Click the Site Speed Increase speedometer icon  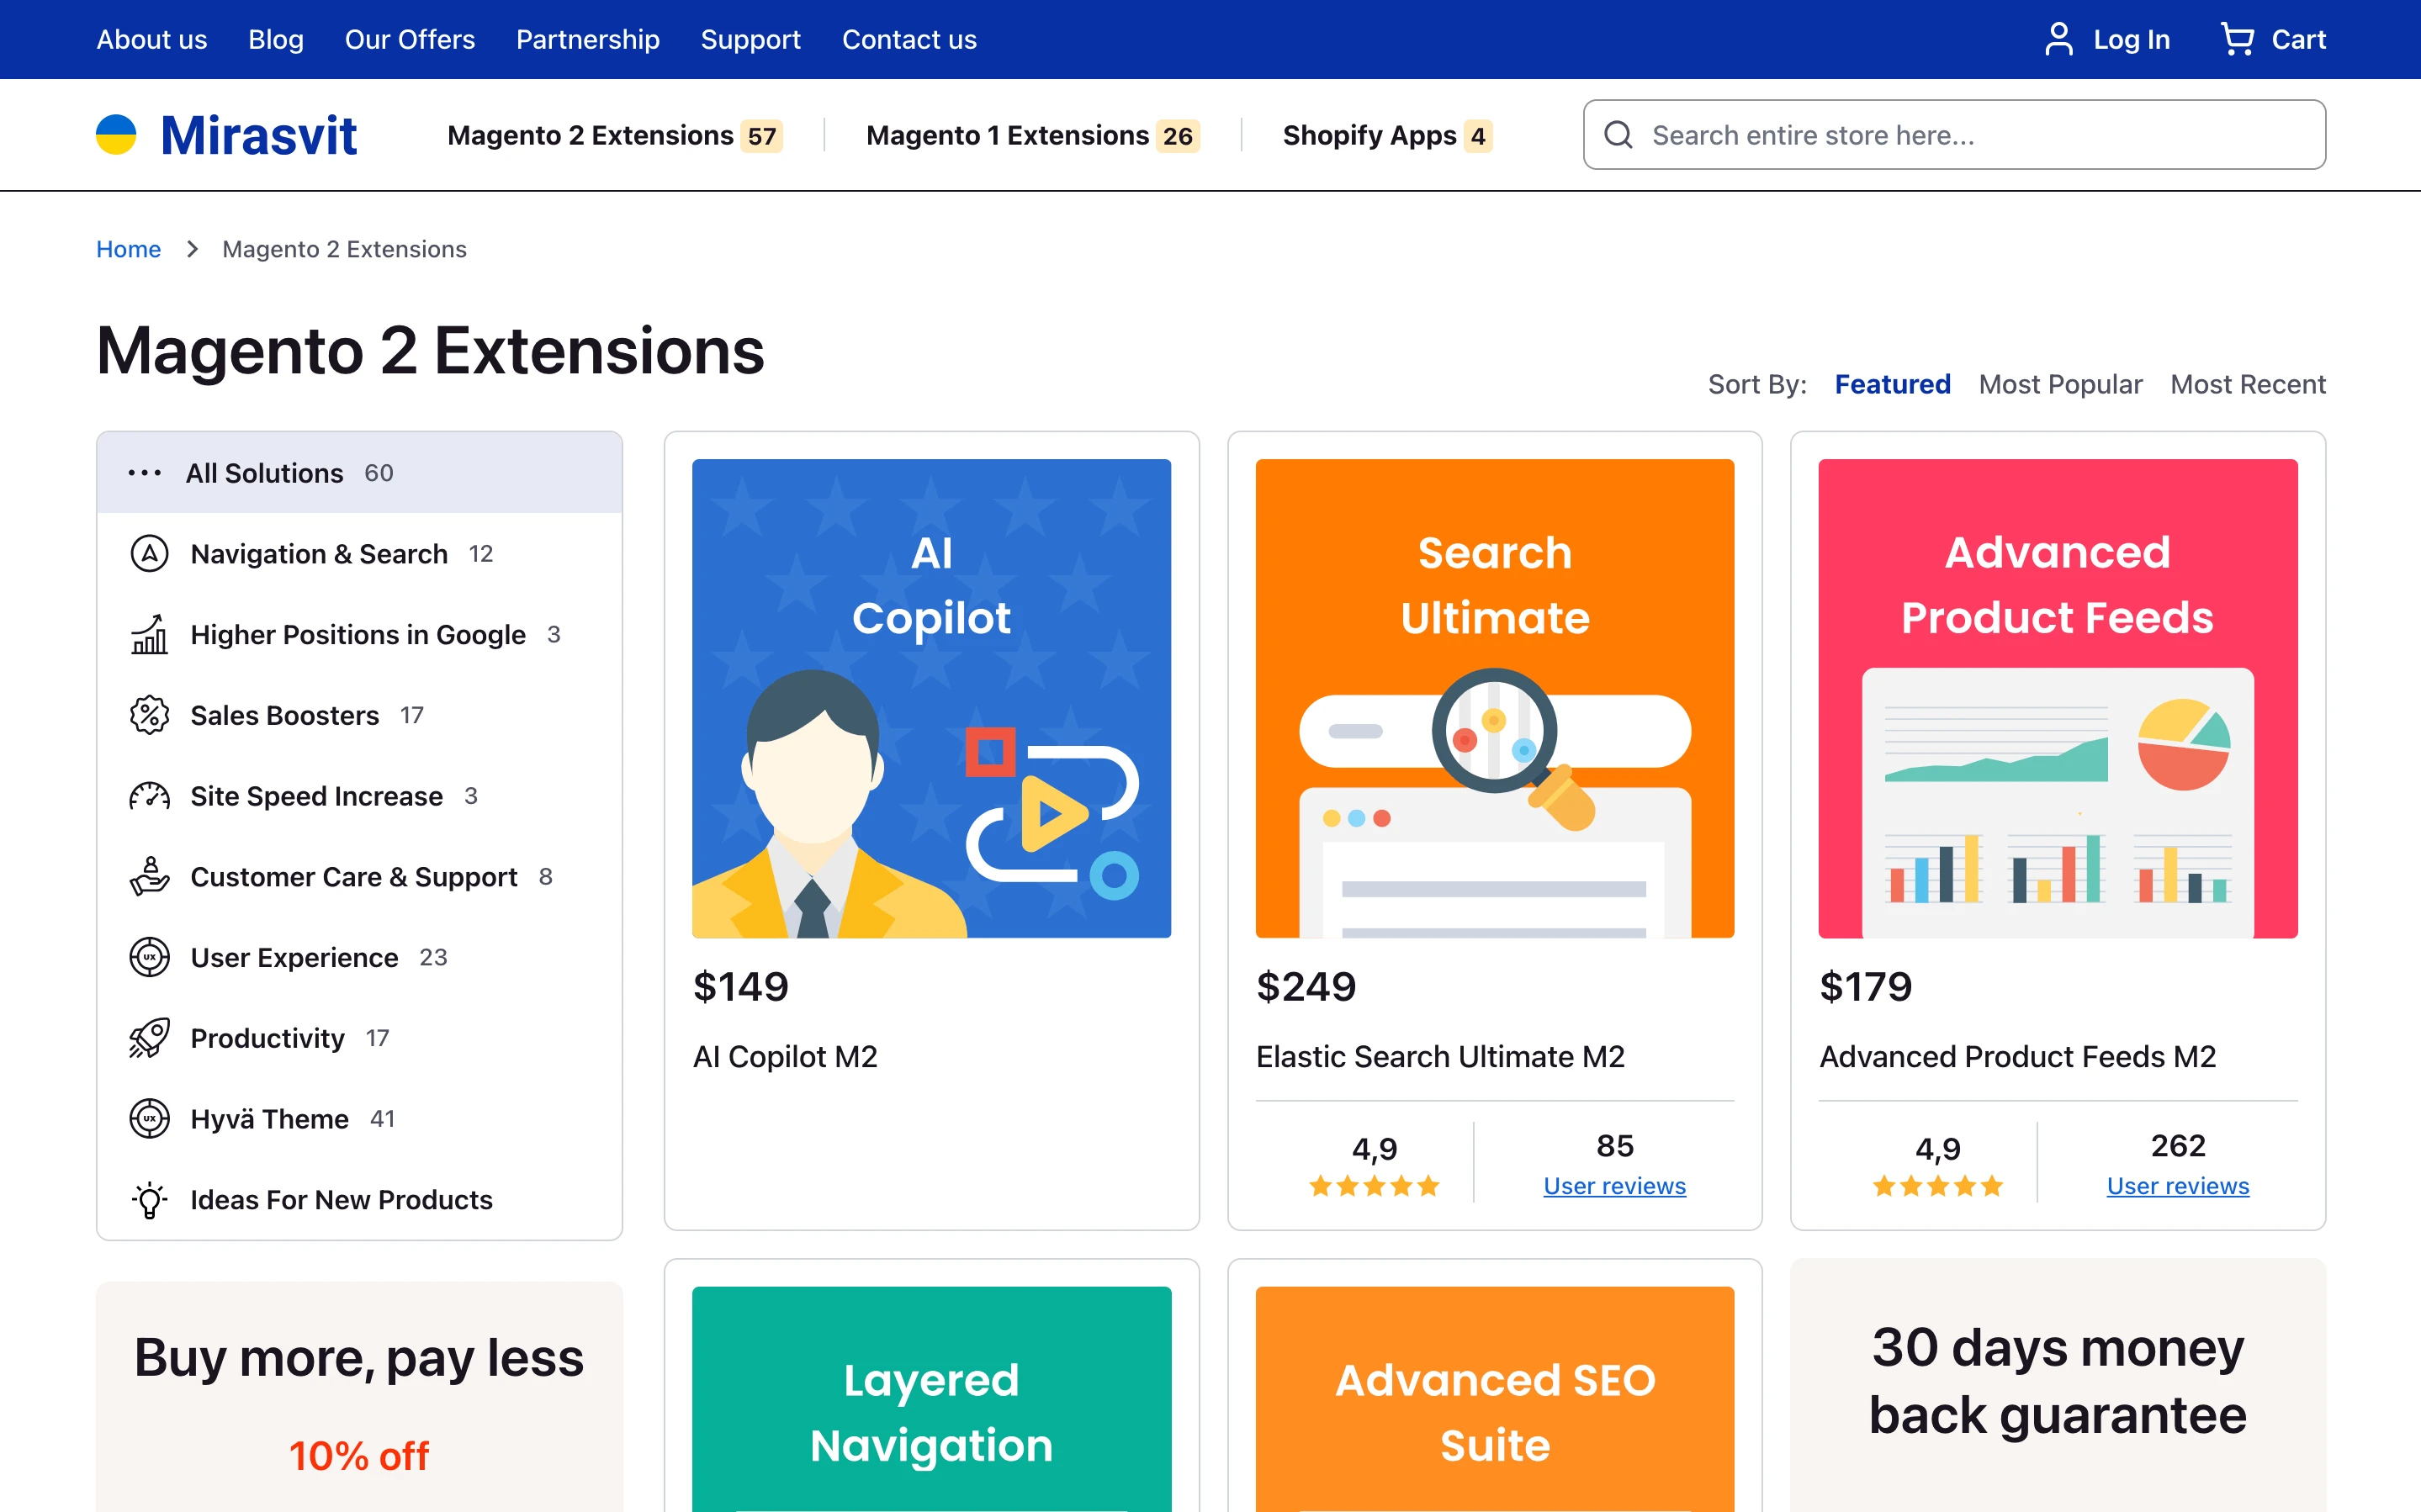pyautogui.click(x=149, y=796)
